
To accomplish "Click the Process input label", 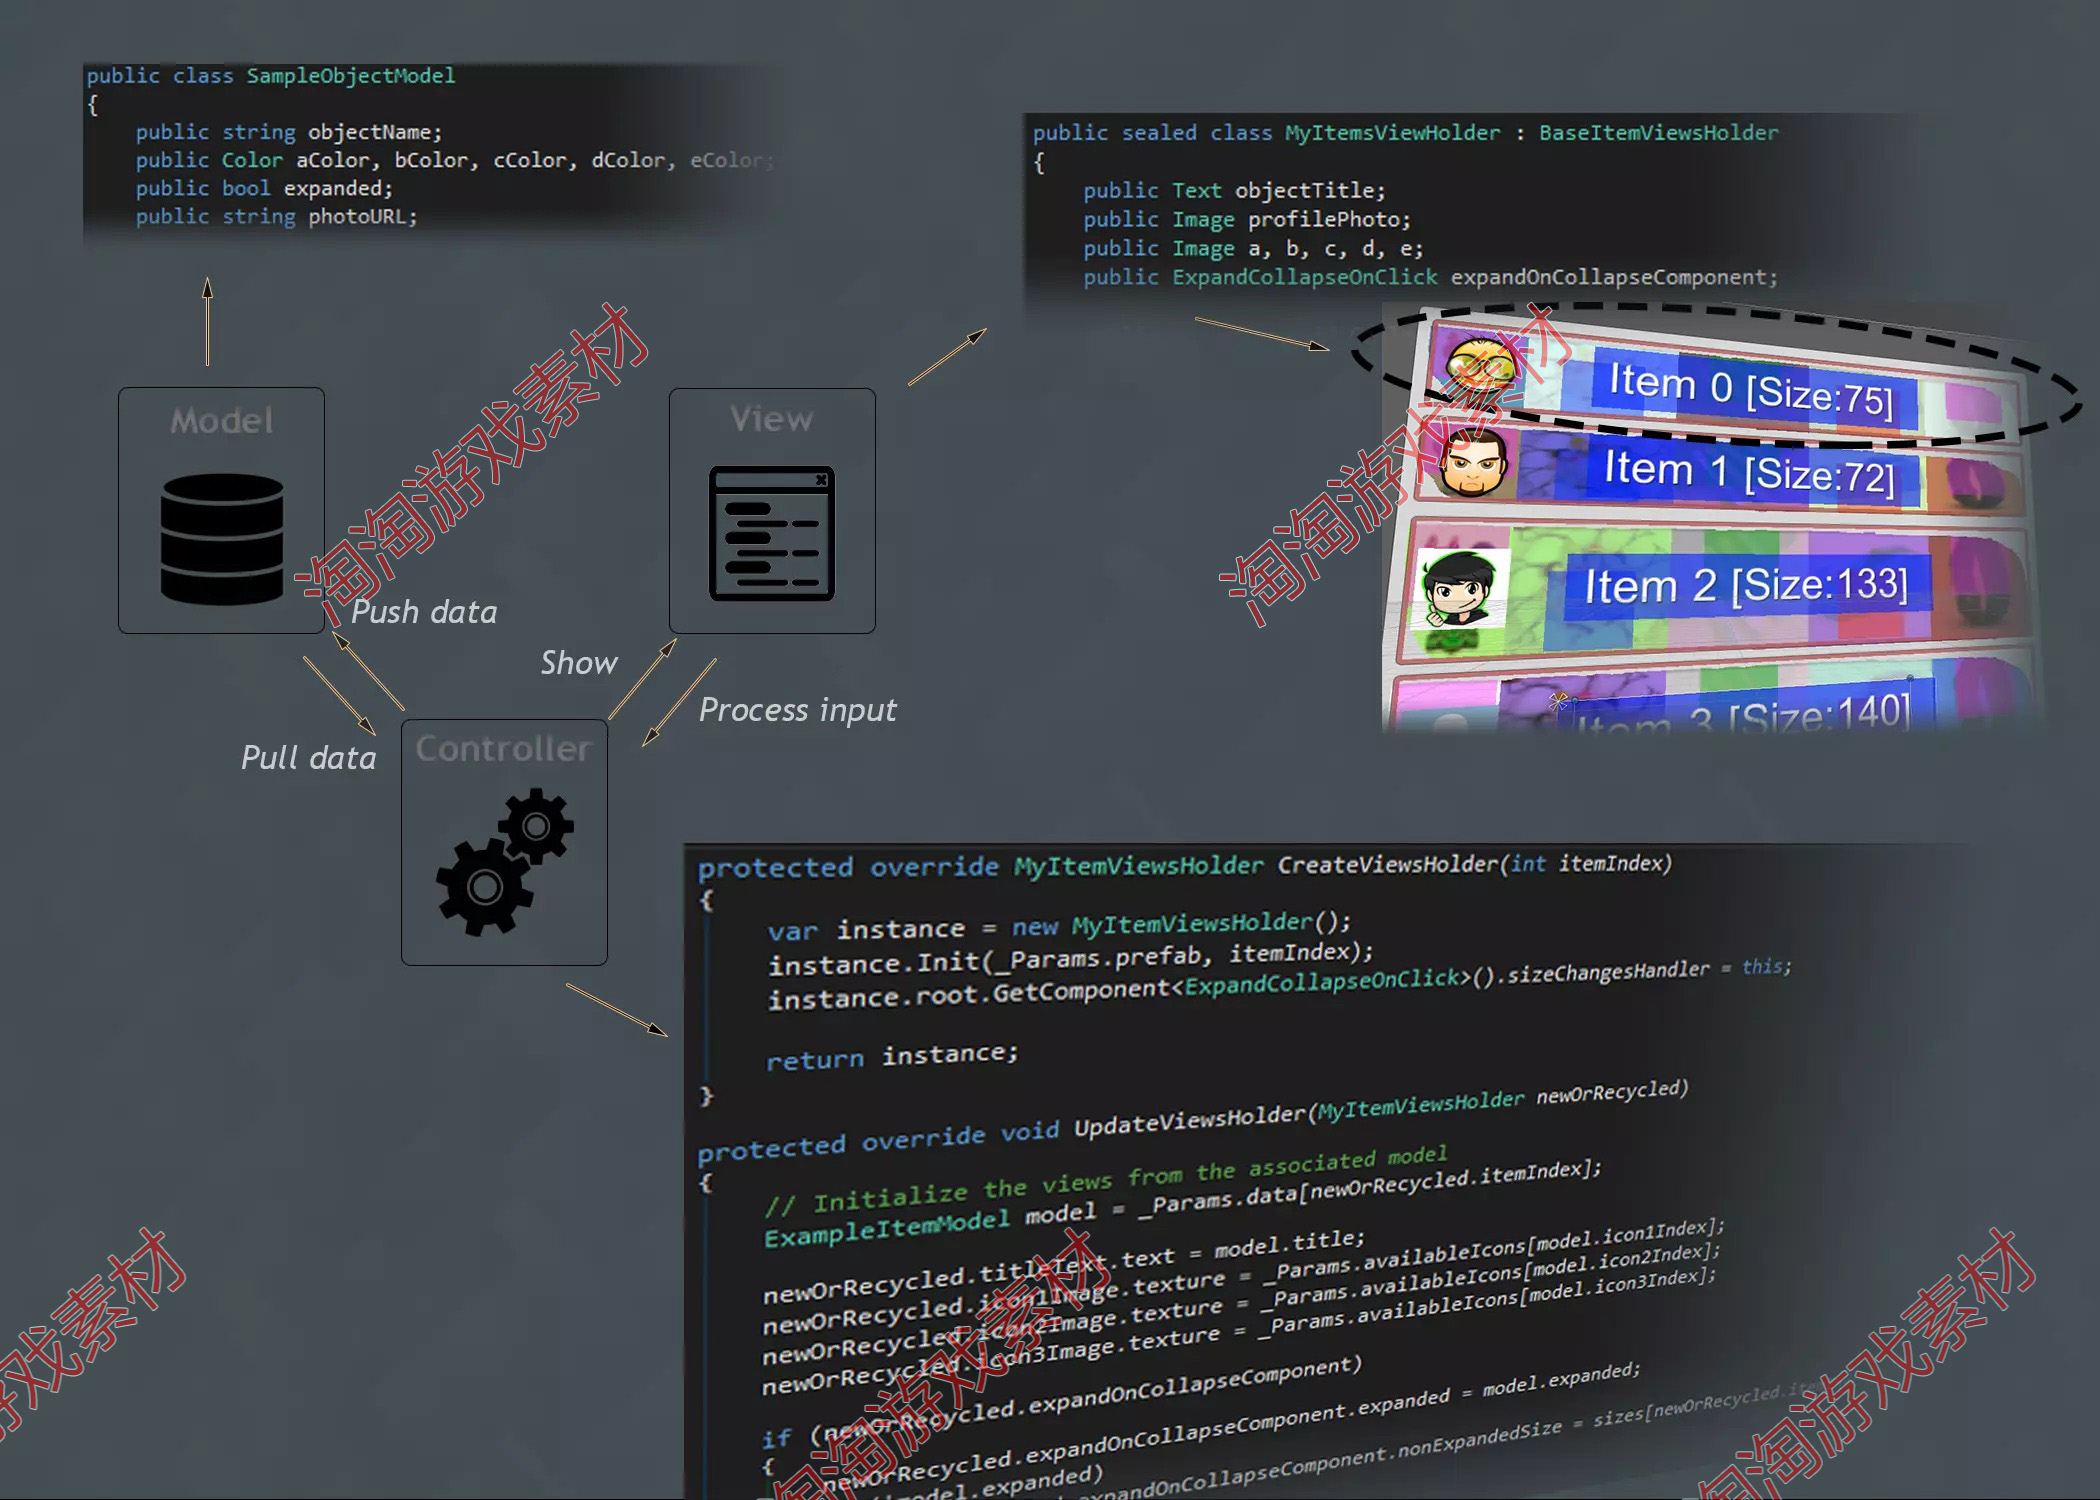I will [797, 710].
